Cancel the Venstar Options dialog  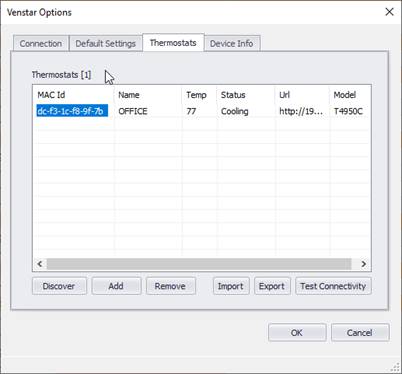click(360, 332)
